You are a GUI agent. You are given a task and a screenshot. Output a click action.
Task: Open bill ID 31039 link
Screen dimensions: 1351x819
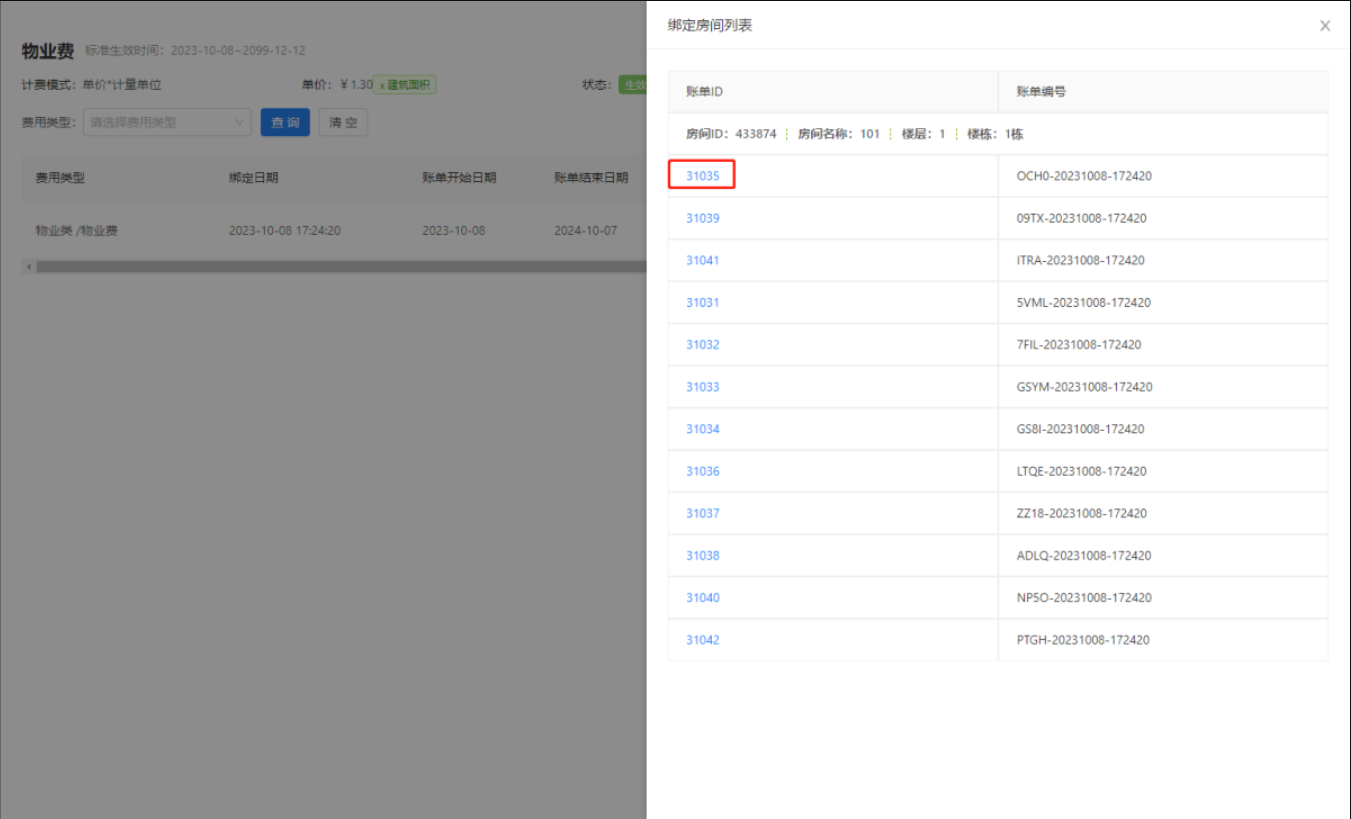click(x=702, y=218)
